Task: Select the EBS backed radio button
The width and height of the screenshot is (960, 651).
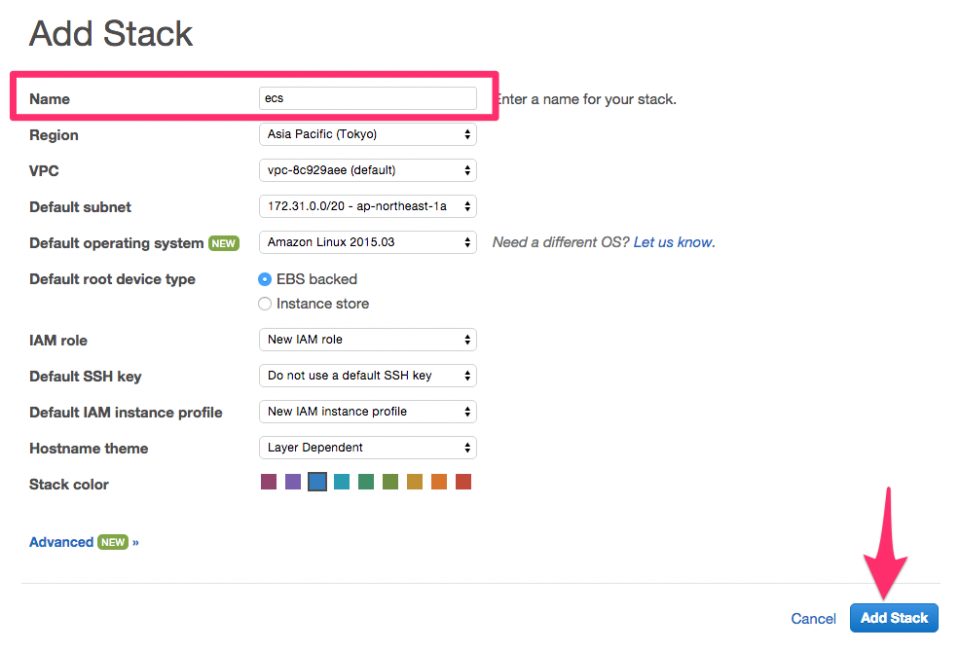Action: [x=263, y=279]
